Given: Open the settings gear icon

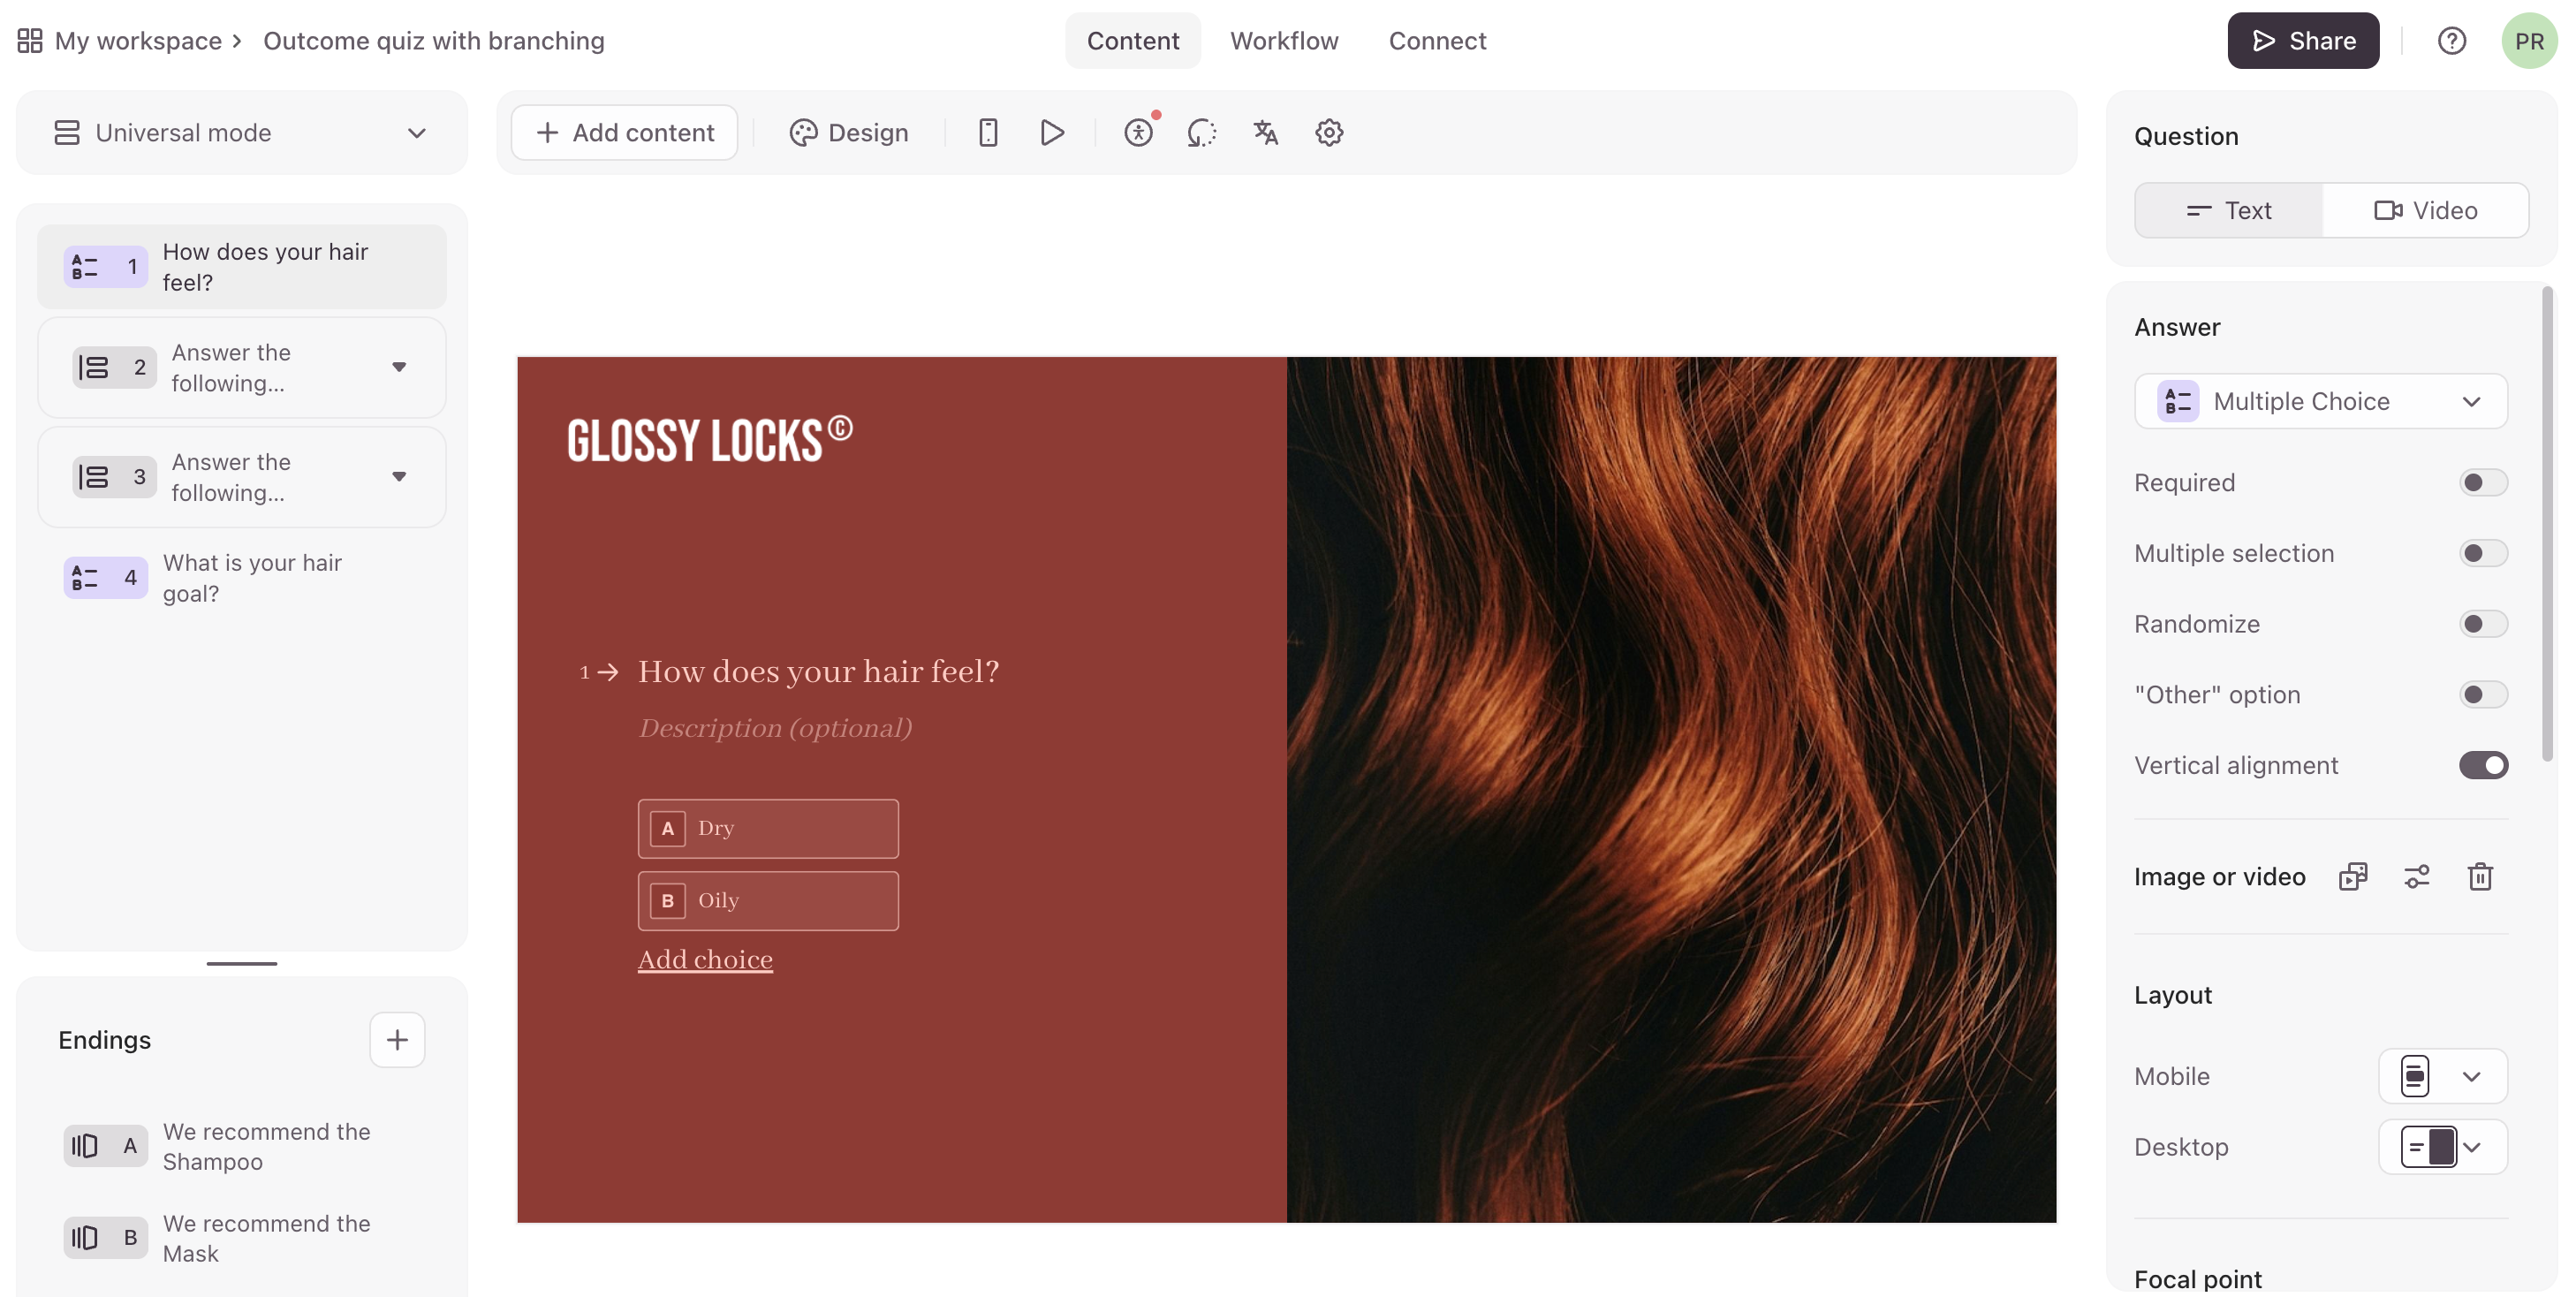Looking at the screenshot, I should (x=1329, y=133).
